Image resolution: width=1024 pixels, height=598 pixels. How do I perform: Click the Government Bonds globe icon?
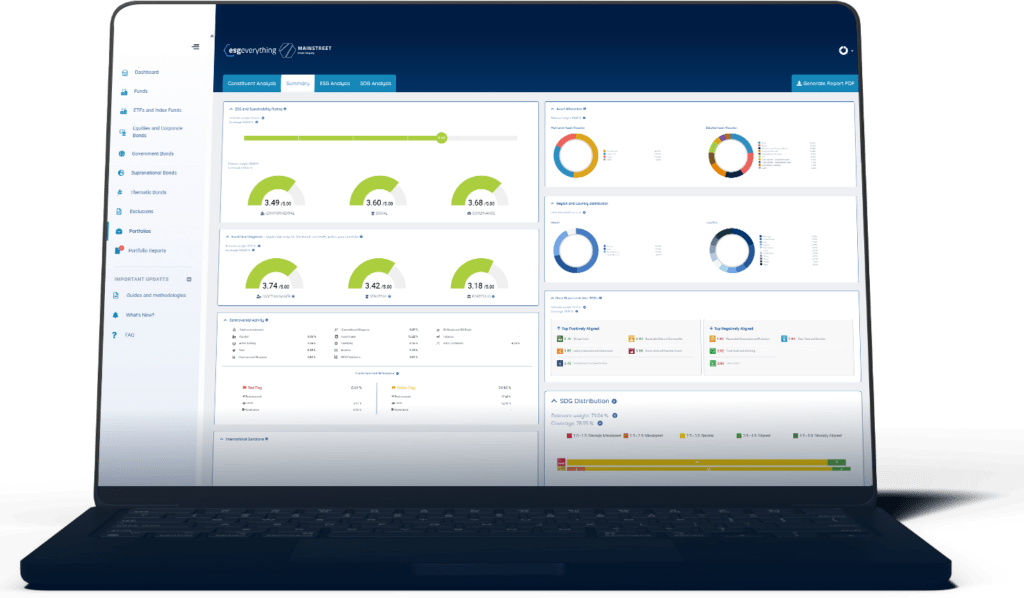click(x=122, y=154)
